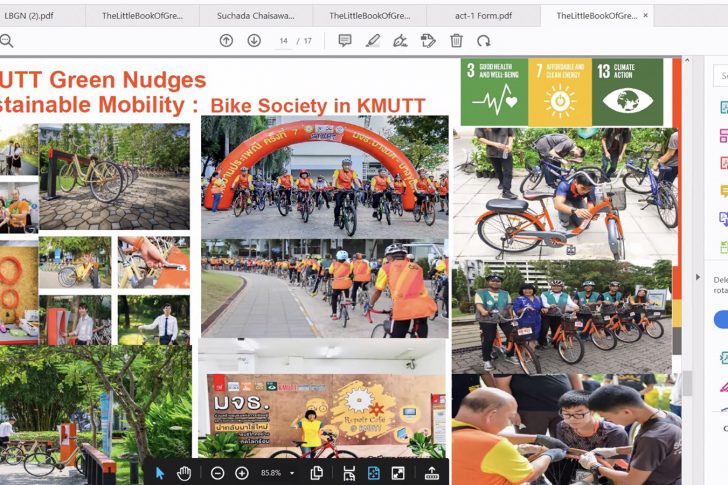Switch to the act-1 Form.pdf tab
The width and height of the screenshot is (728, 485).
(x=483, y=16)
